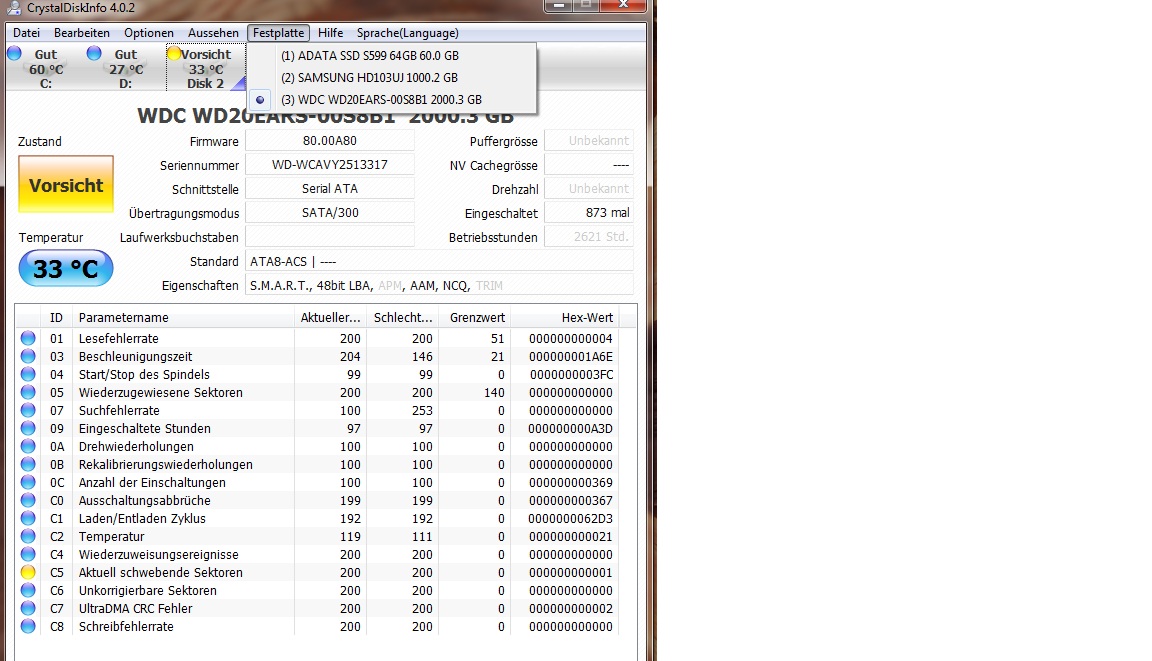Viewport: 1152px width, 661px height.
Task: Click the Übertragungsmodus field SATA/300
Action: point(330,212)
